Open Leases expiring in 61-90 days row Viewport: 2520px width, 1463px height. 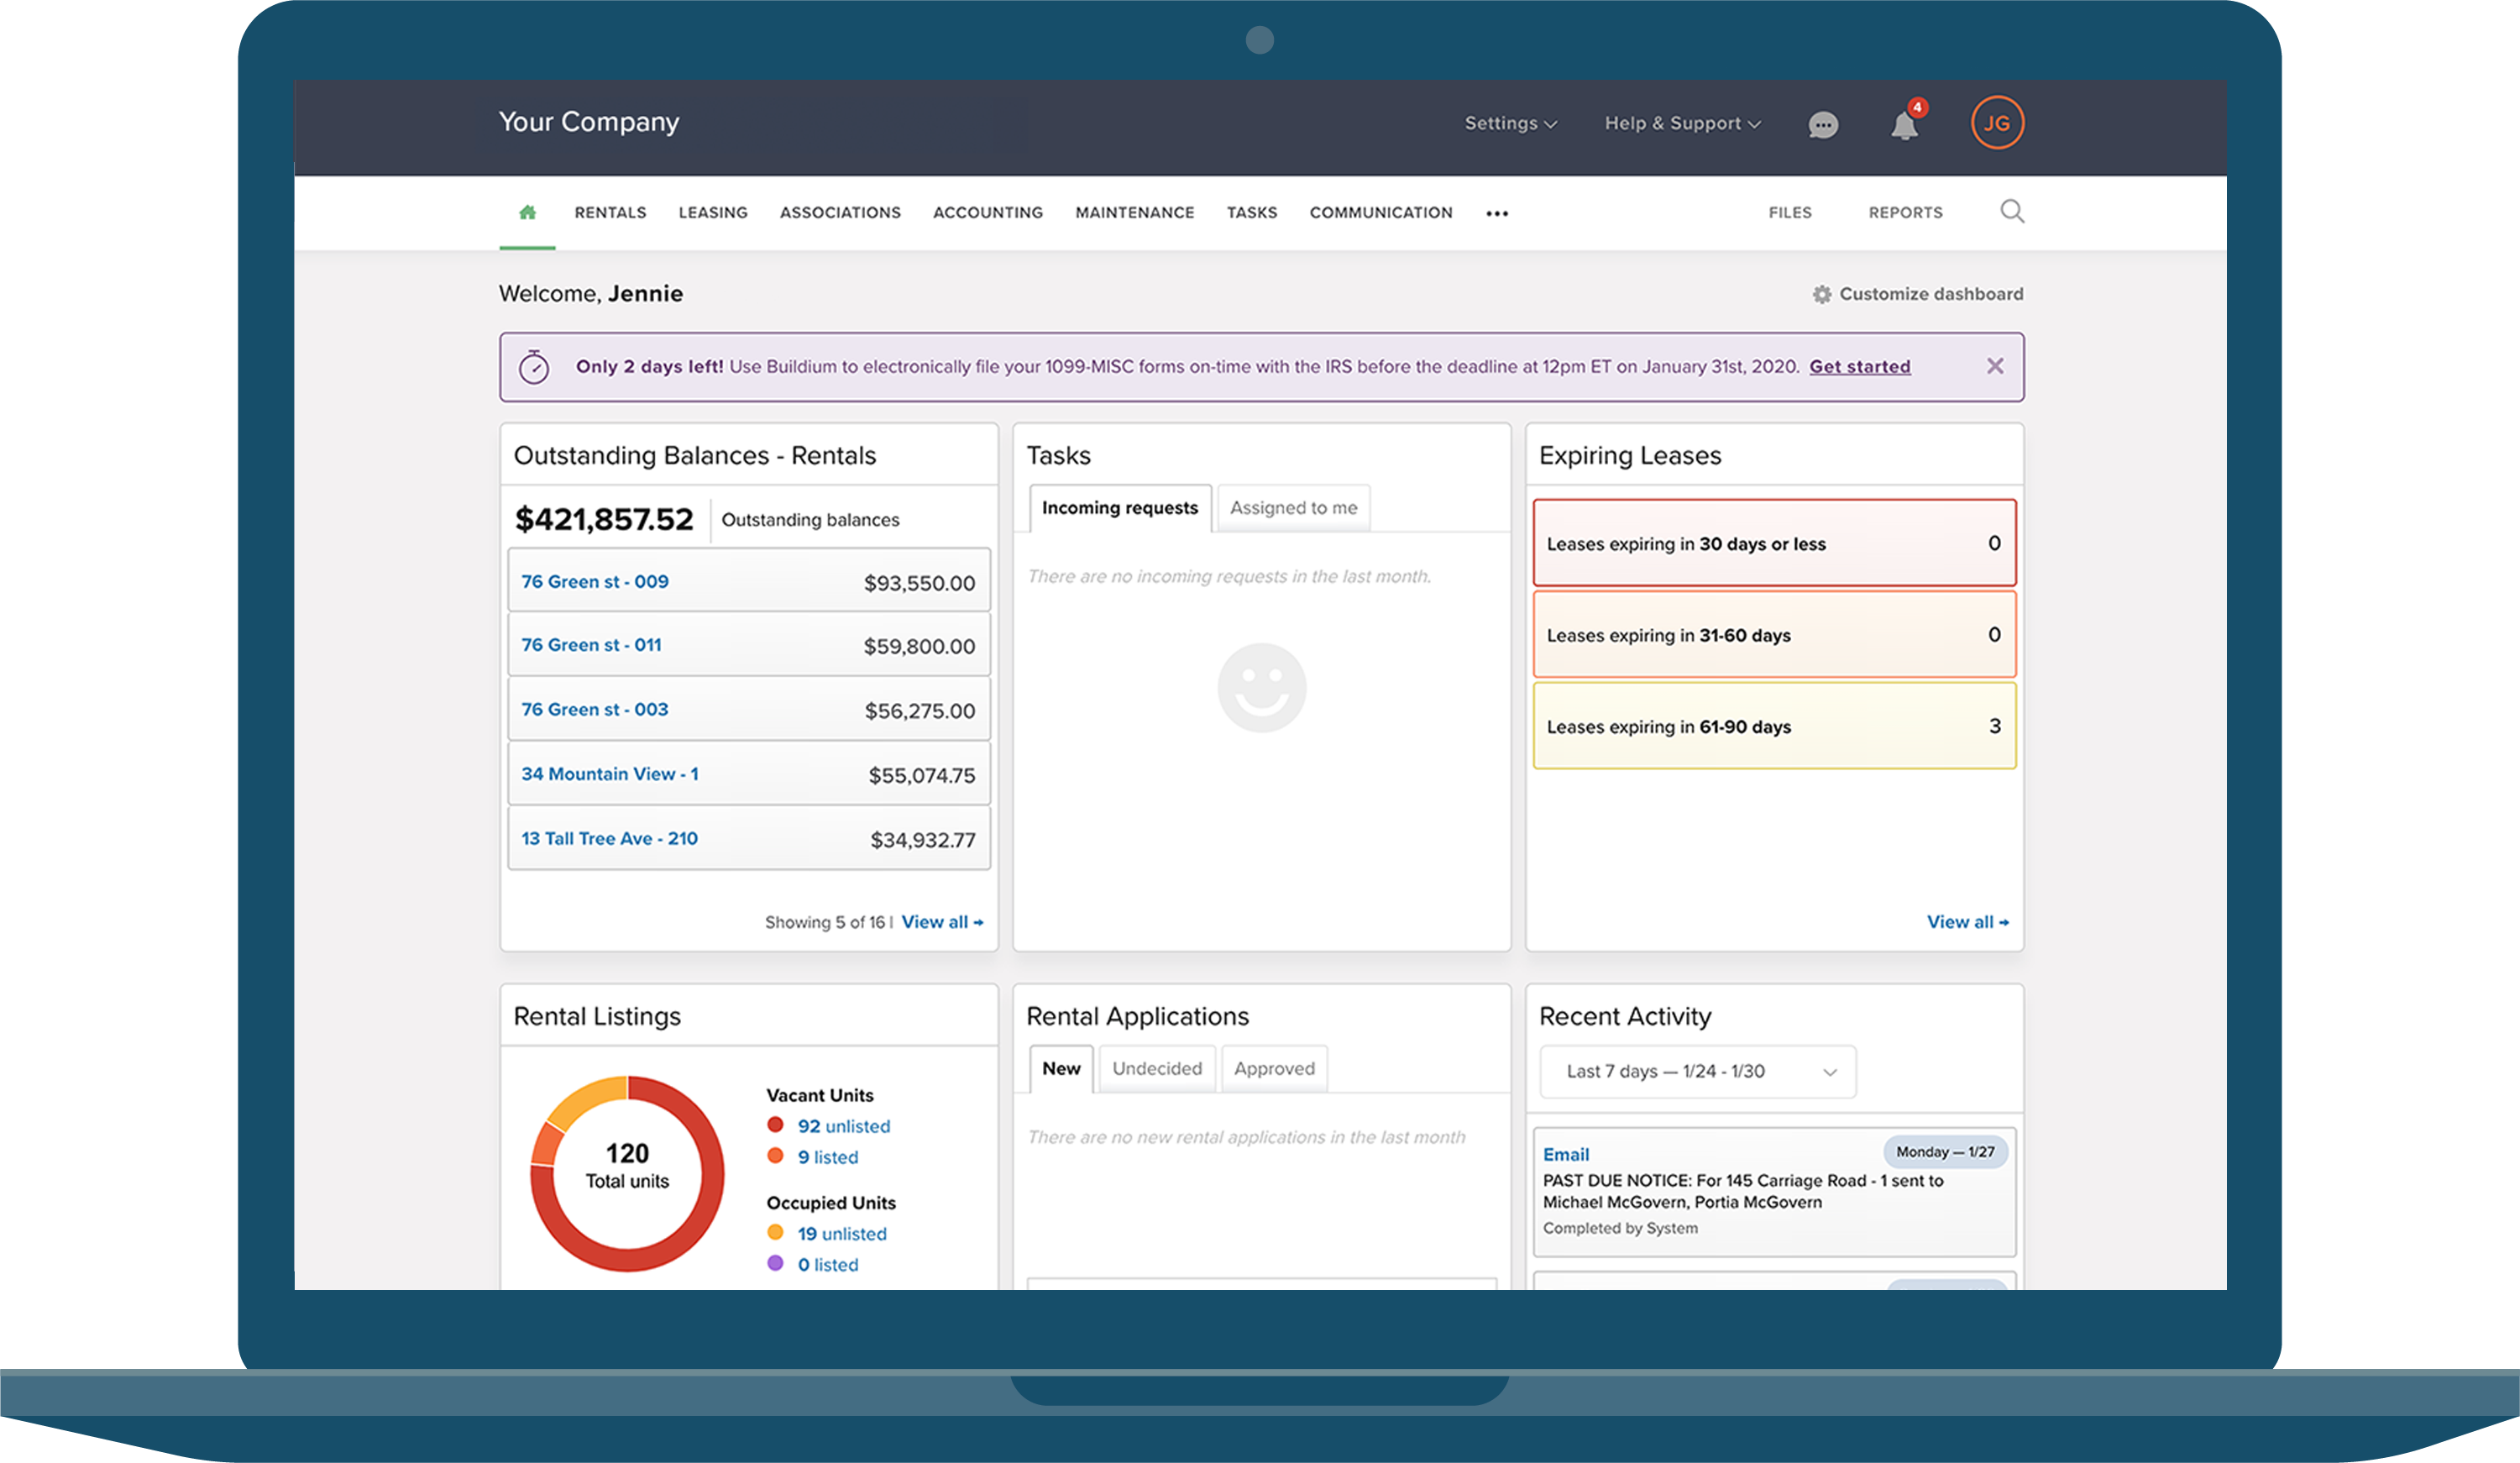click(x=1773, y=726)
